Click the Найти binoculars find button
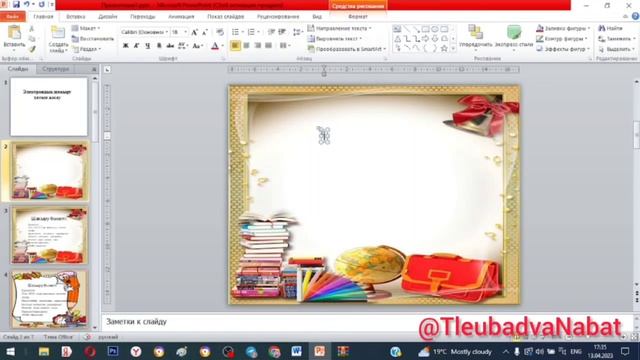The image size is (640, 360). tap(611, 28)
